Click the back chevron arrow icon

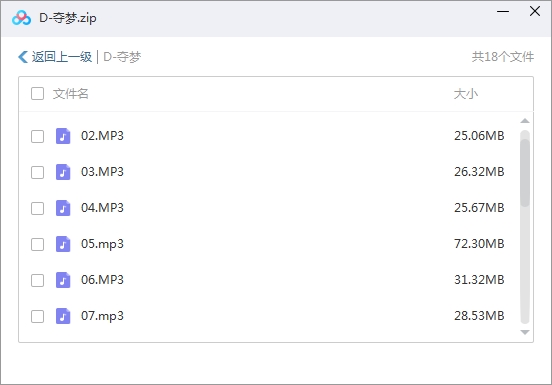pyautogui.click(x=23, y=57)
